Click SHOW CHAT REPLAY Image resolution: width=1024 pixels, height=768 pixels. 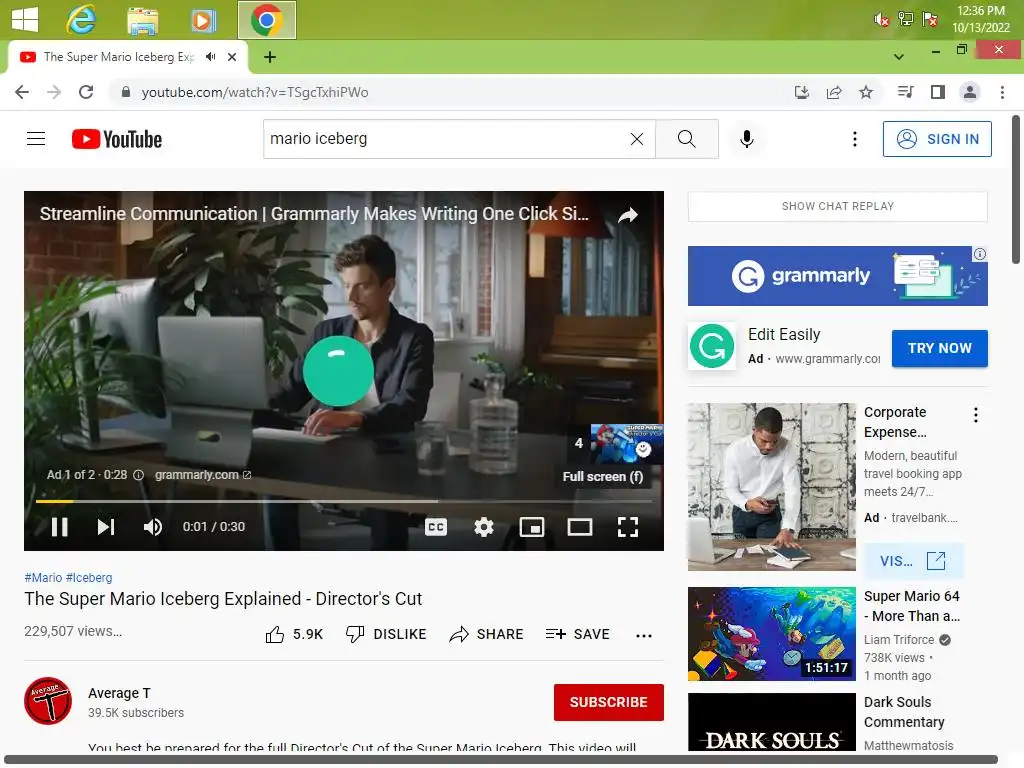point(837,206)
